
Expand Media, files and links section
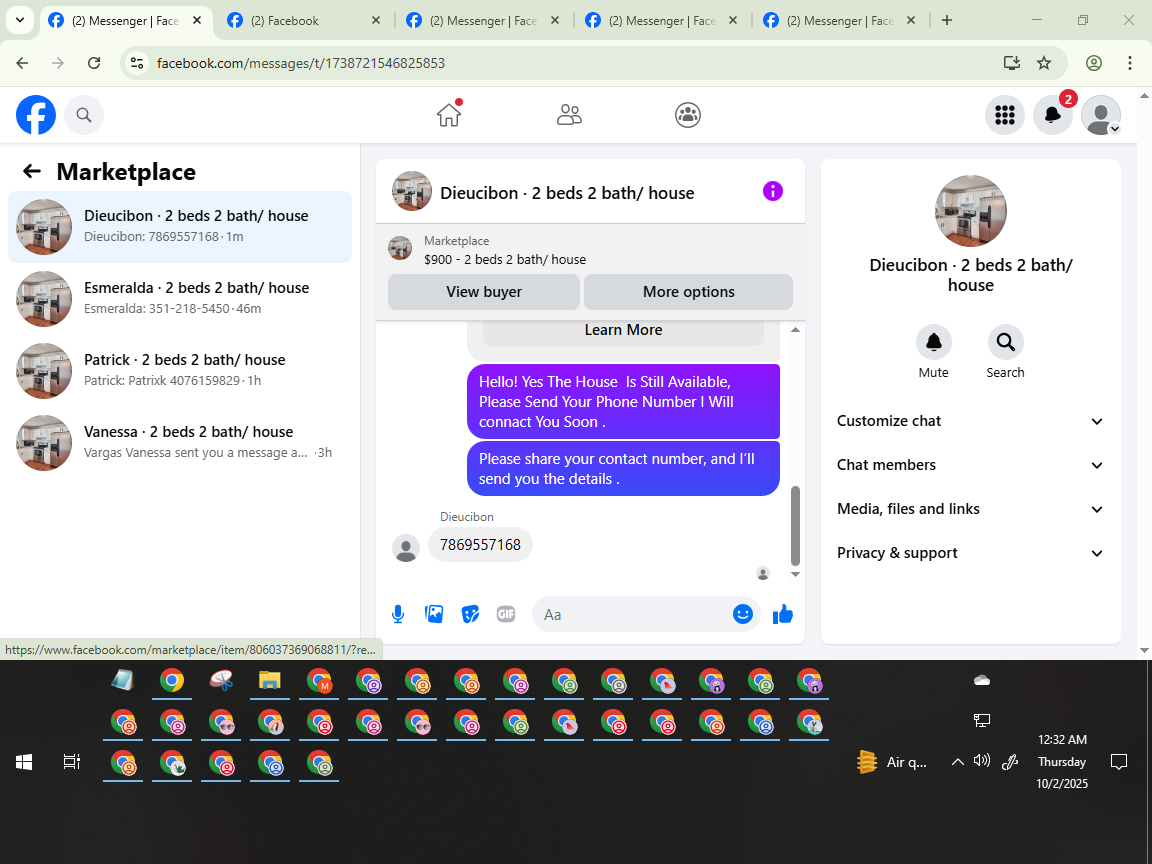(x=971, y=509)
